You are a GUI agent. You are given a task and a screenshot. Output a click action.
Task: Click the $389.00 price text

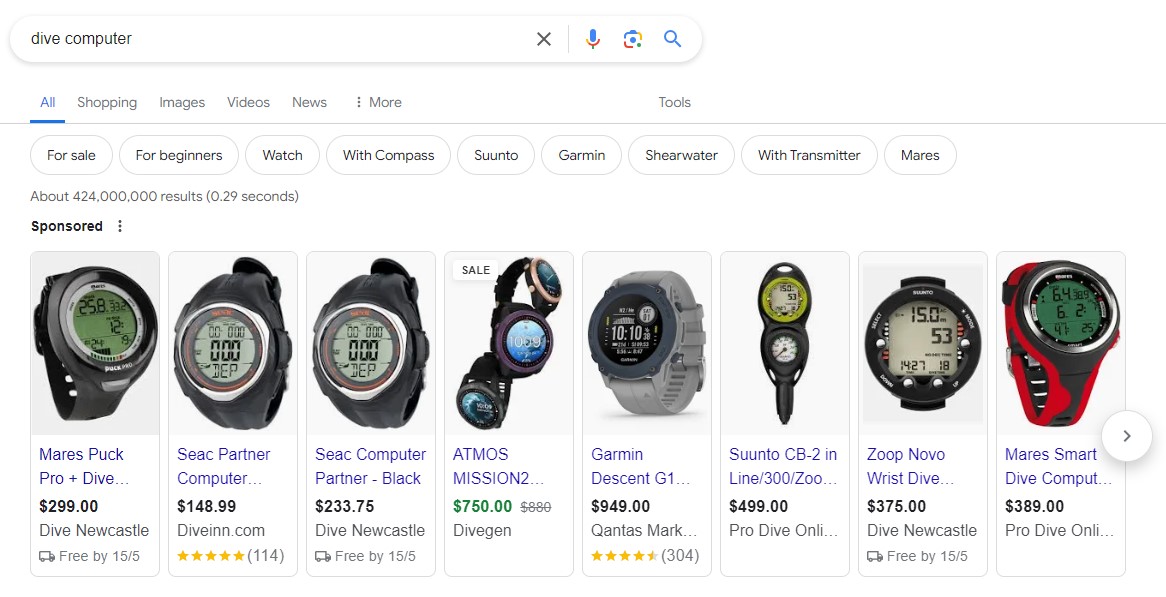click(1034, 506)
